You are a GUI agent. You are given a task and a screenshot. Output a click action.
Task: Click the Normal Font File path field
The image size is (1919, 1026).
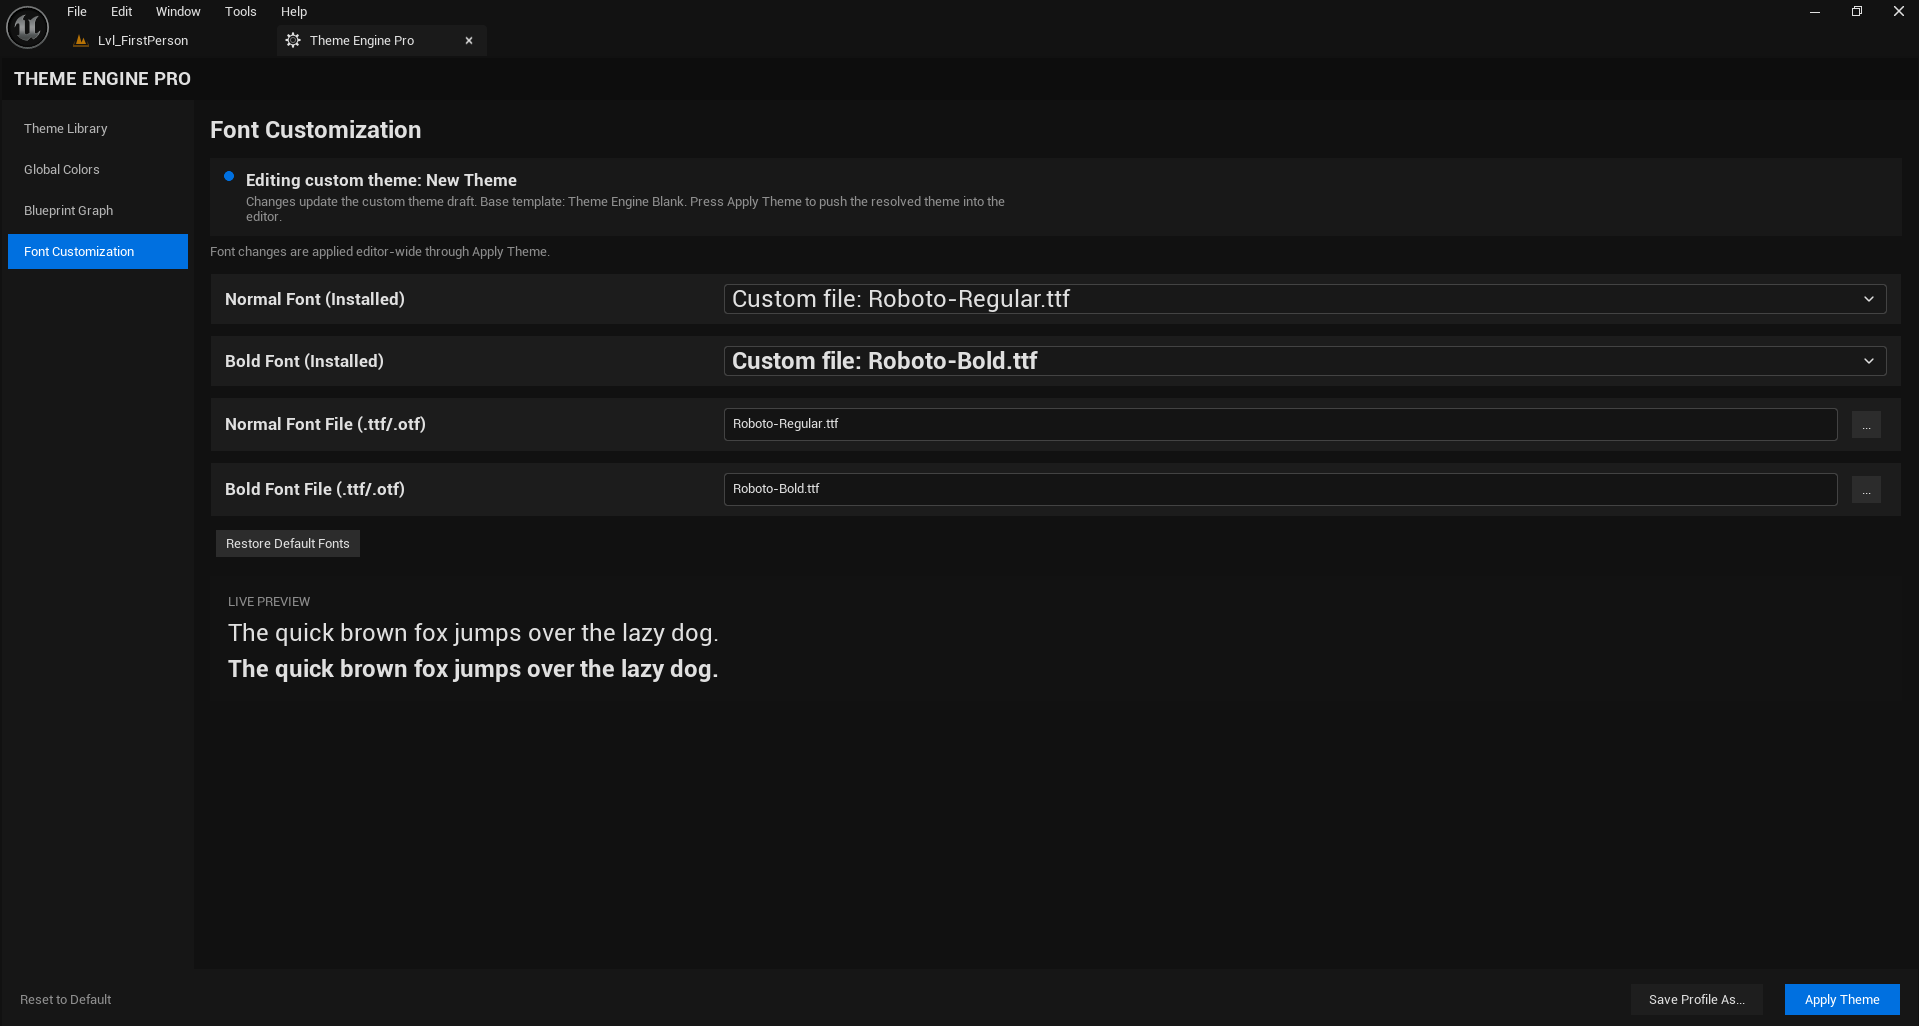tap(1280, 424)
